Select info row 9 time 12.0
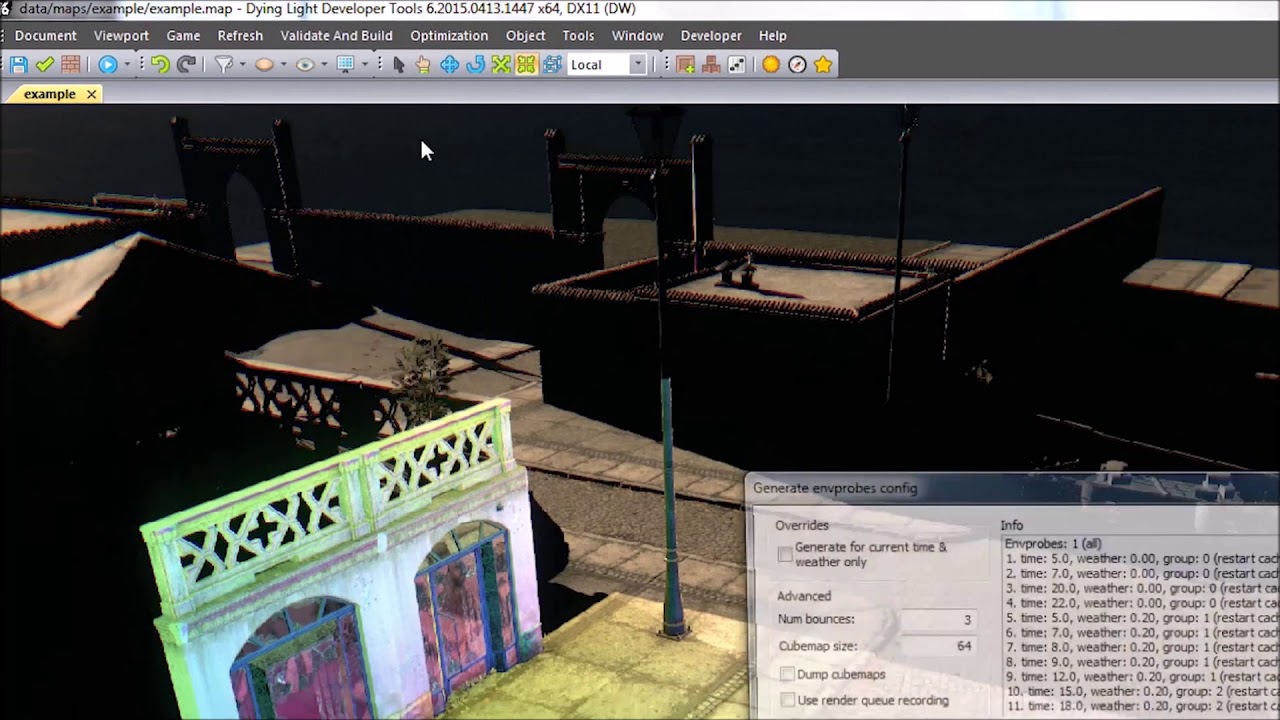1280x720 pixels. click(x=1142, y=676)
